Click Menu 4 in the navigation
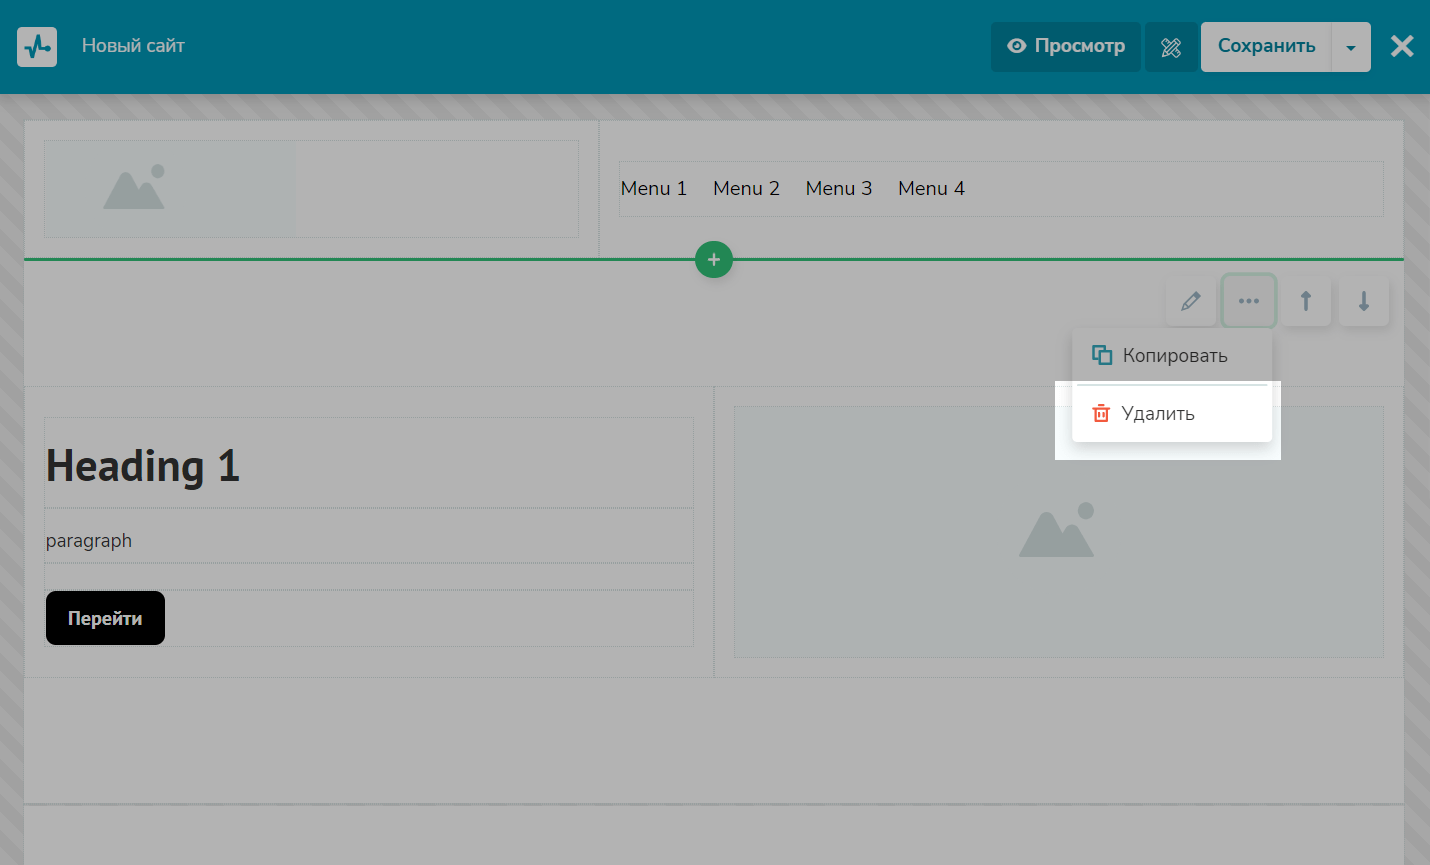Screen dimensions: 1430x865 click(x=931, y=188)
